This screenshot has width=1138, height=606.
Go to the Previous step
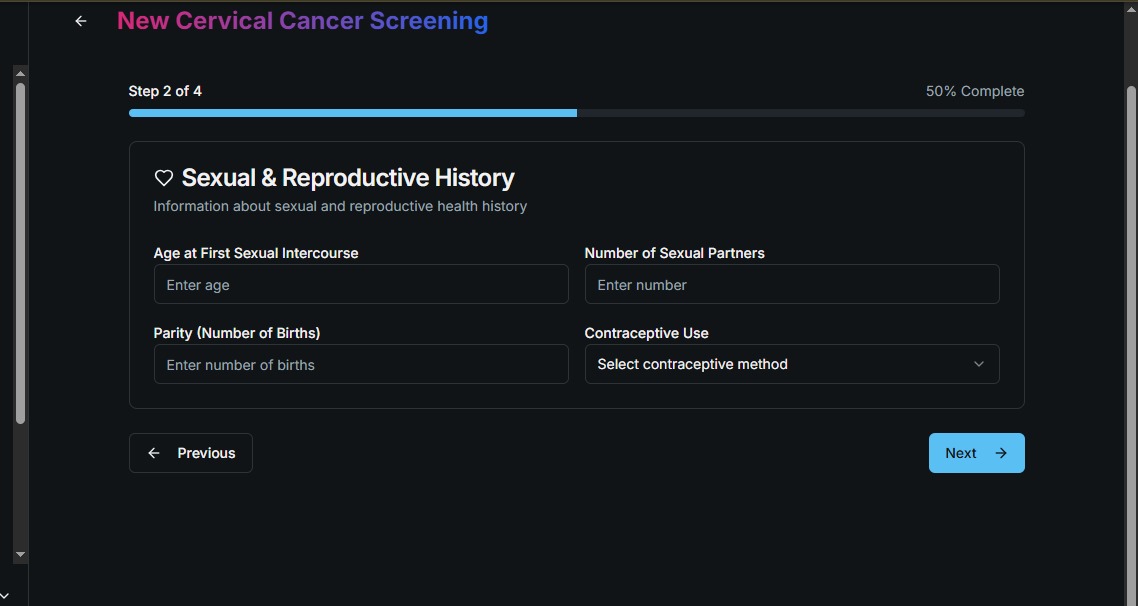[x=191, y=453]
